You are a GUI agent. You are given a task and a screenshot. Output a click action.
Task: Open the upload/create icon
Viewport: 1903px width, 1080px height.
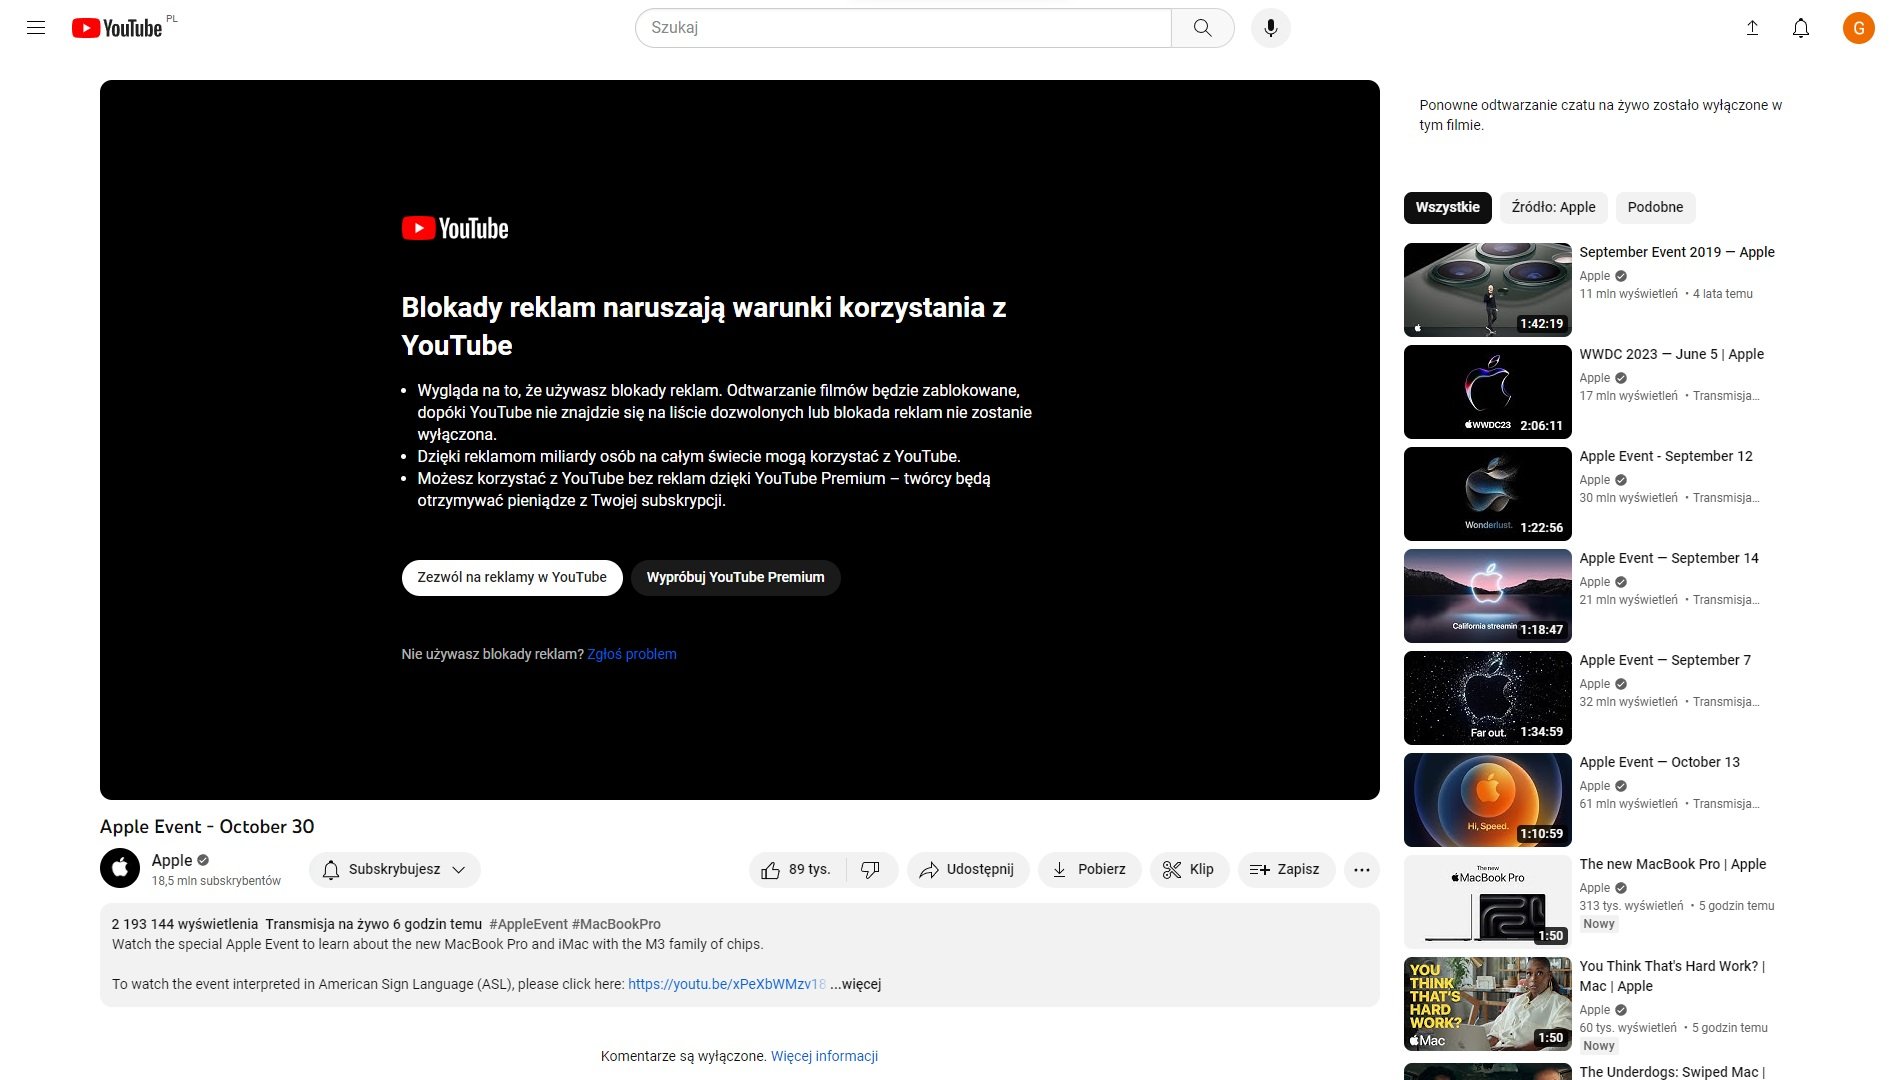click(1752, 28)
